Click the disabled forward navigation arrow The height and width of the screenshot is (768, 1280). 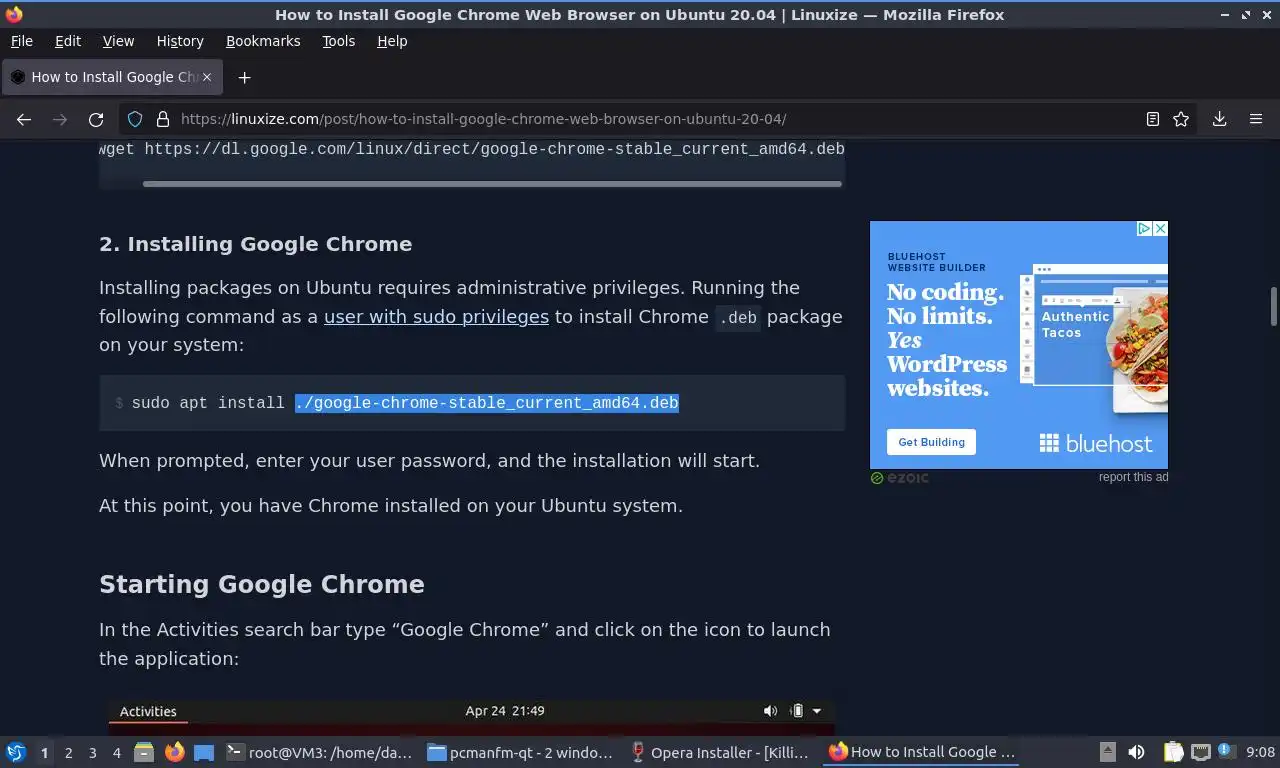point(60,119)
